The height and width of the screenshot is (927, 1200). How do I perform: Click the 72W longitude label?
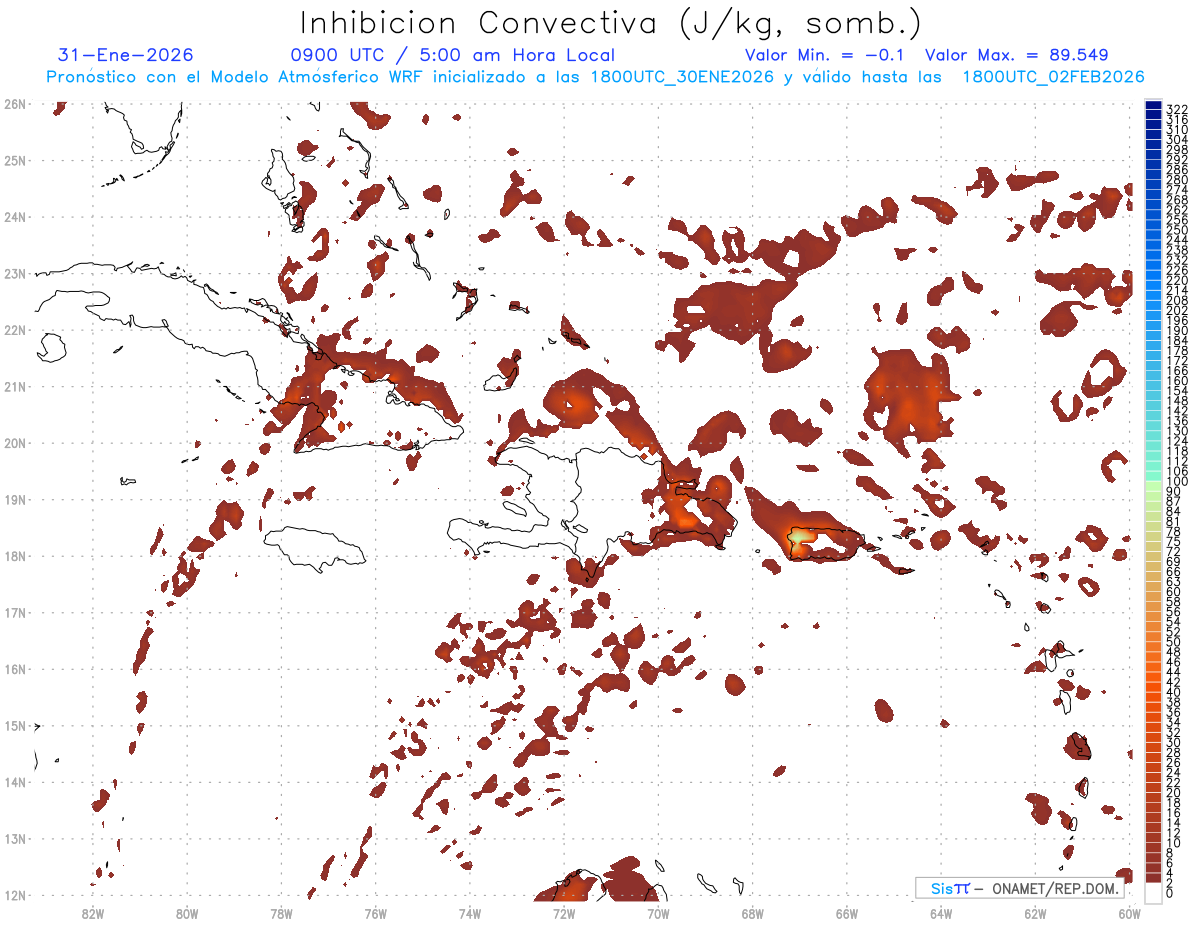point(564,913)
